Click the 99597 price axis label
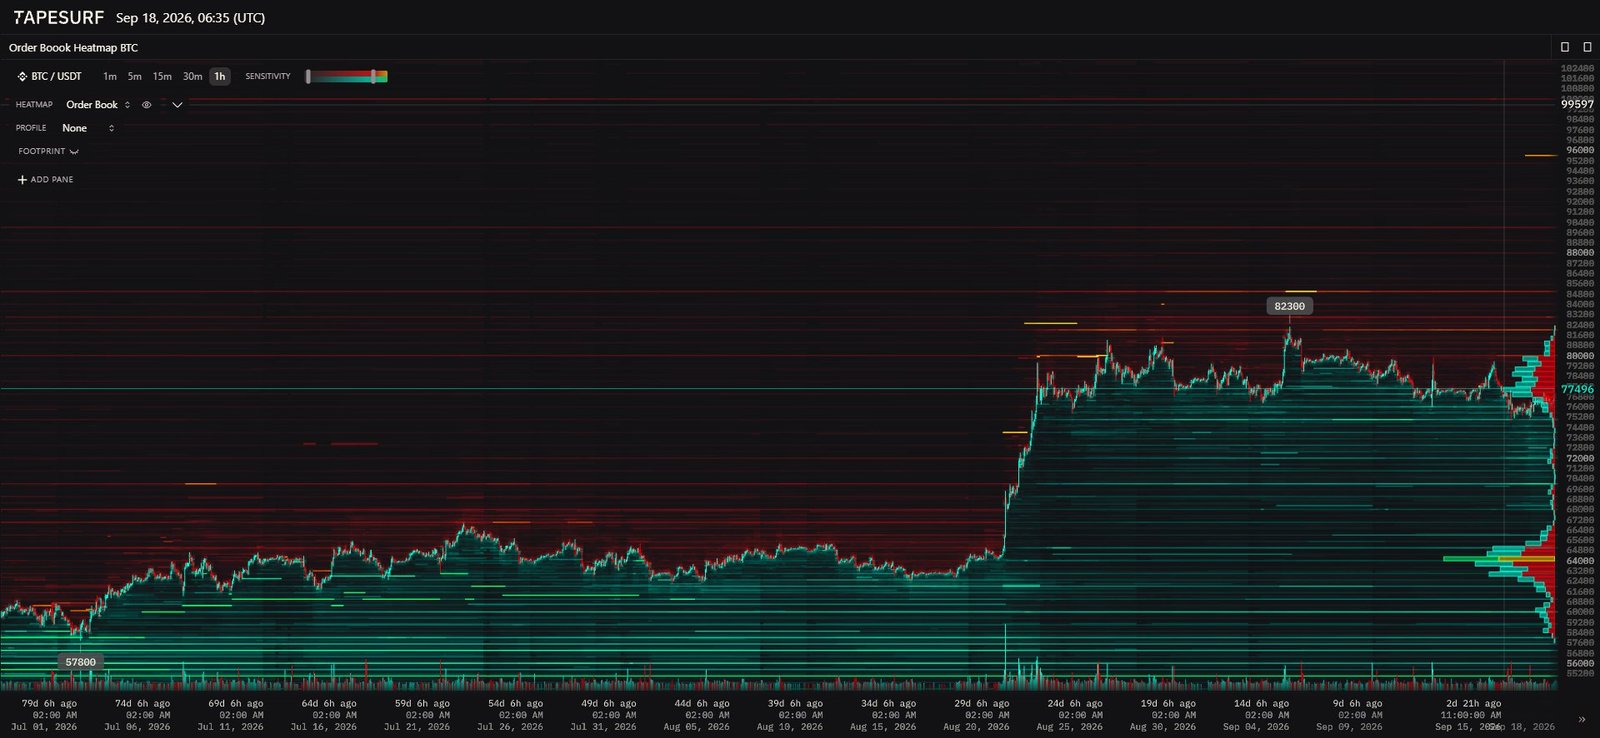Image resolution: width=1600 pixels, height=738 pixels. [1577, 104]
